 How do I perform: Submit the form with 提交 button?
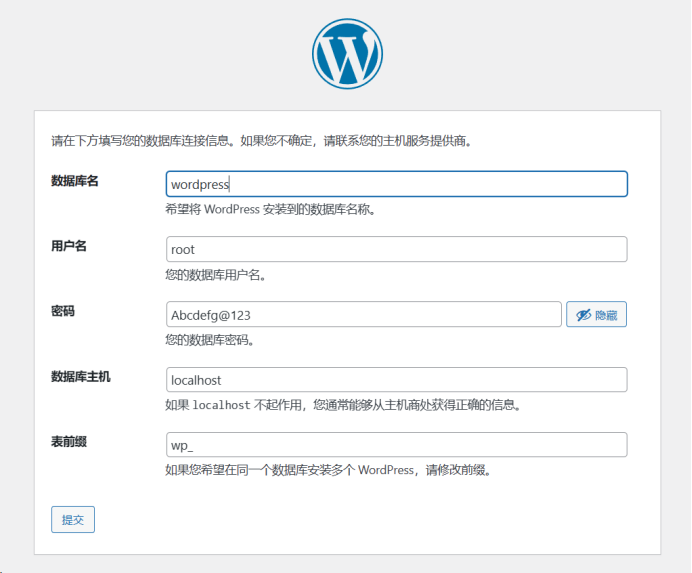(x=73, y=520)
